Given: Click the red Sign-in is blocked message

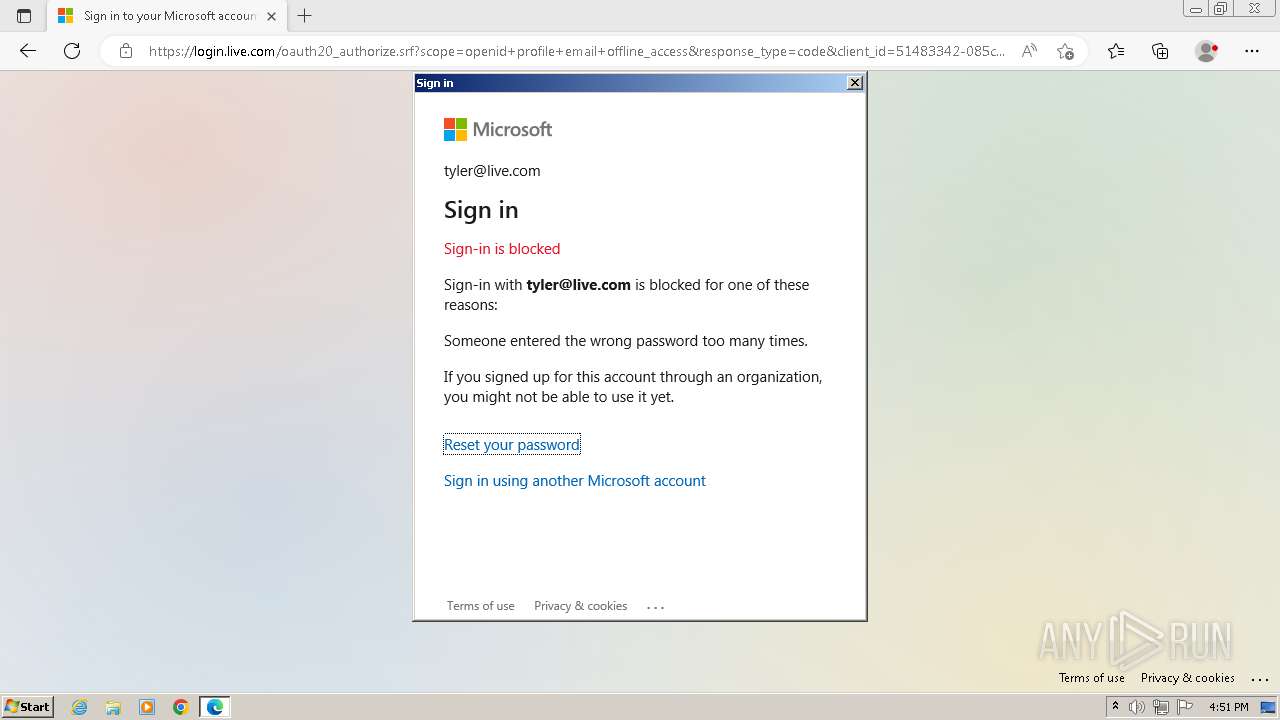Looking at the screenshot, I should [x=502, y=249].
